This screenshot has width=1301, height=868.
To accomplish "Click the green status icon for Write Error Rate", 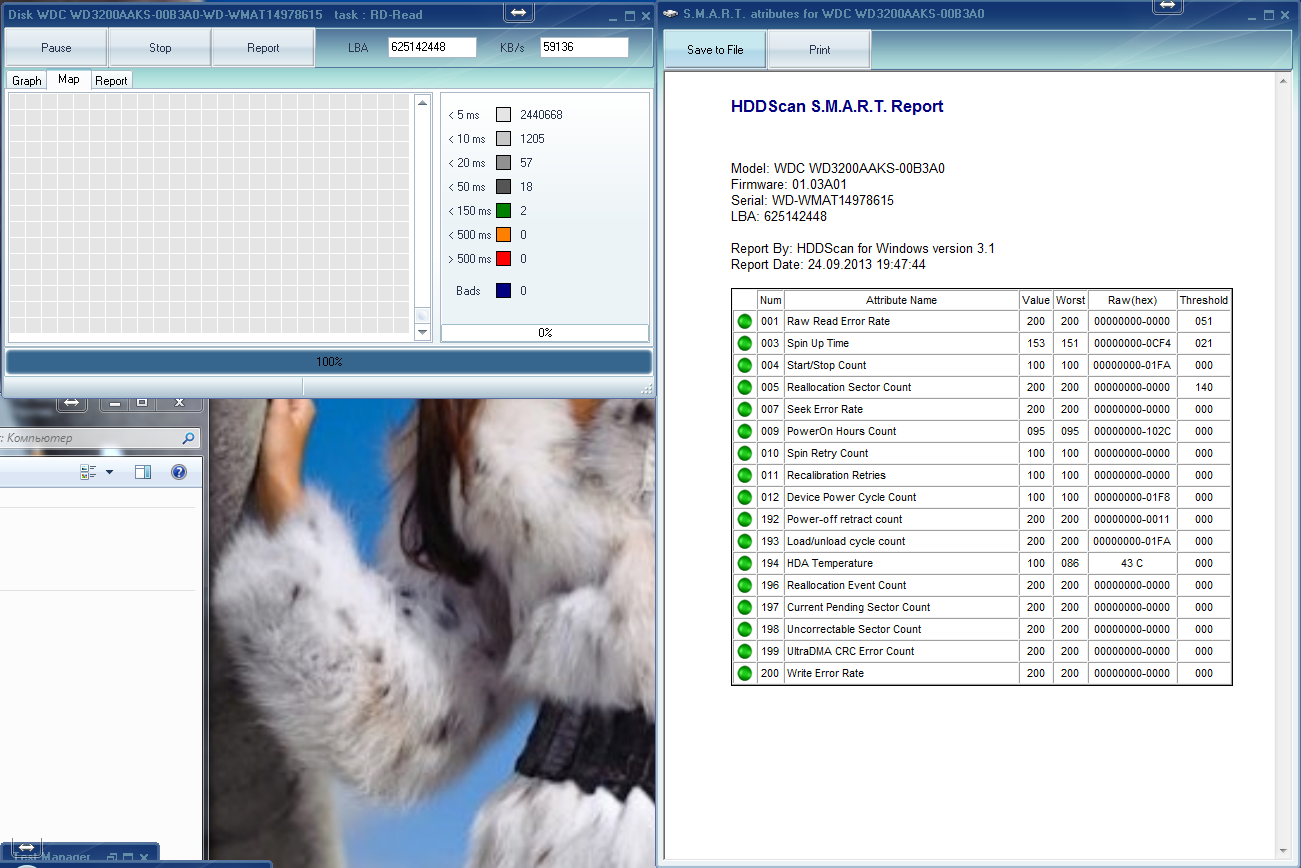I will coord(744,673).
